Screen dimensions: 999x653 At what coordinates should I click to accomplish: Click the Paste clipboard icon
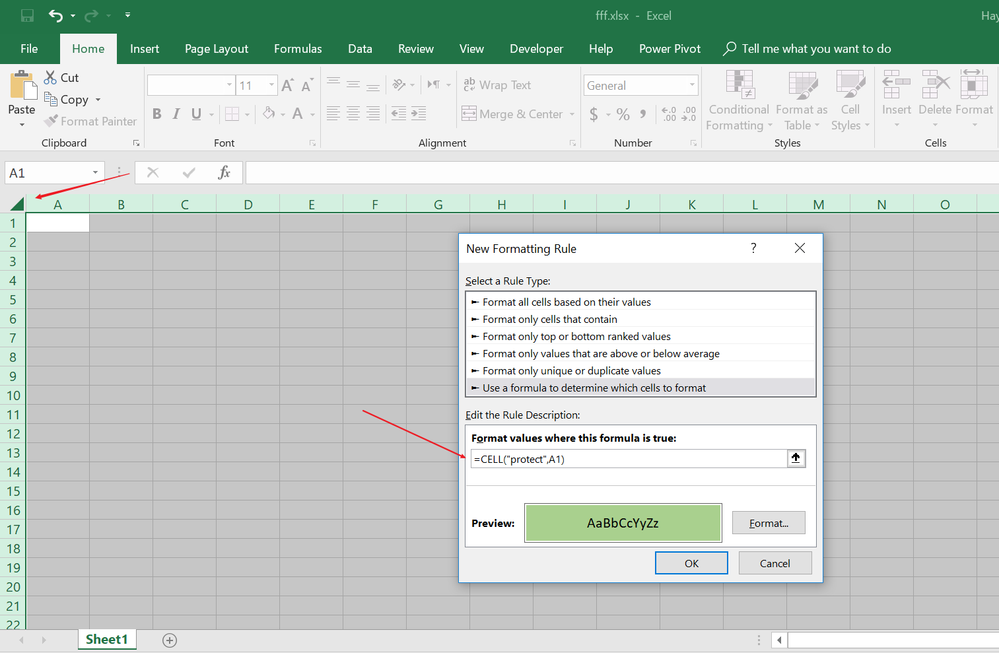pyautogui.click(x=22, y=85)
